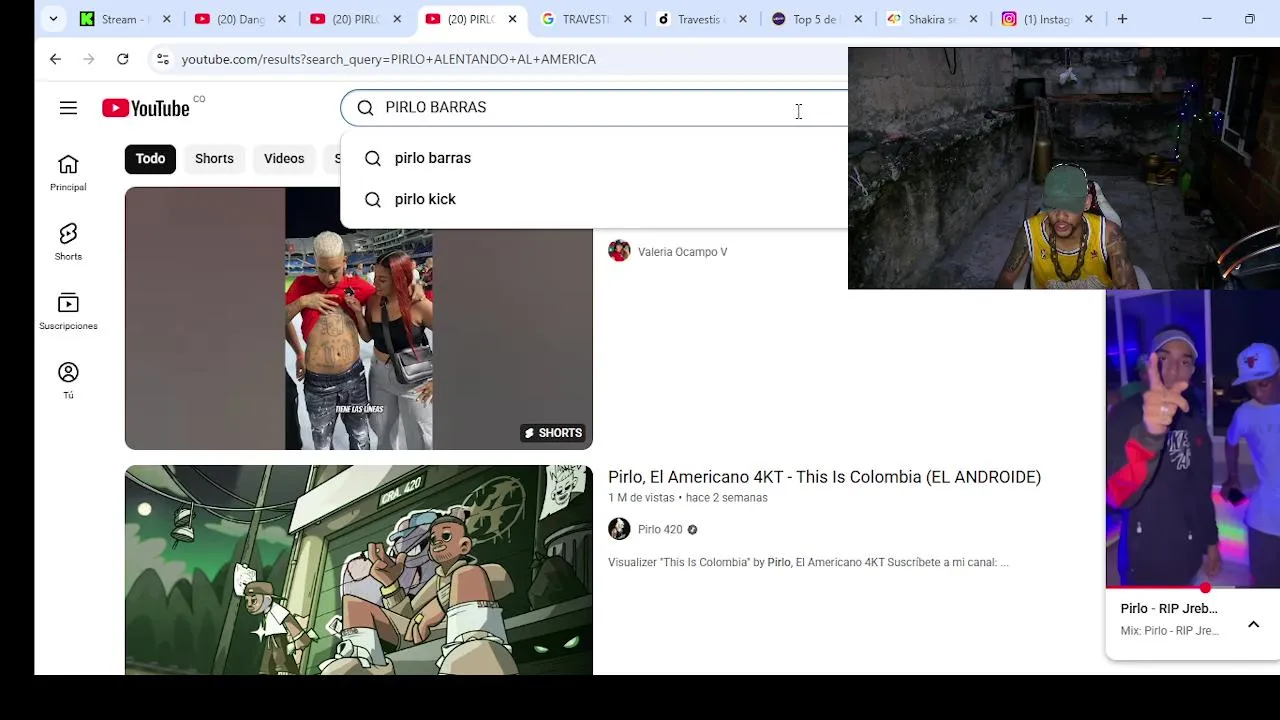
Task: Click 'Mix: Pirlo - RIP Jre...' playlist text
Action: (1169, 631)
